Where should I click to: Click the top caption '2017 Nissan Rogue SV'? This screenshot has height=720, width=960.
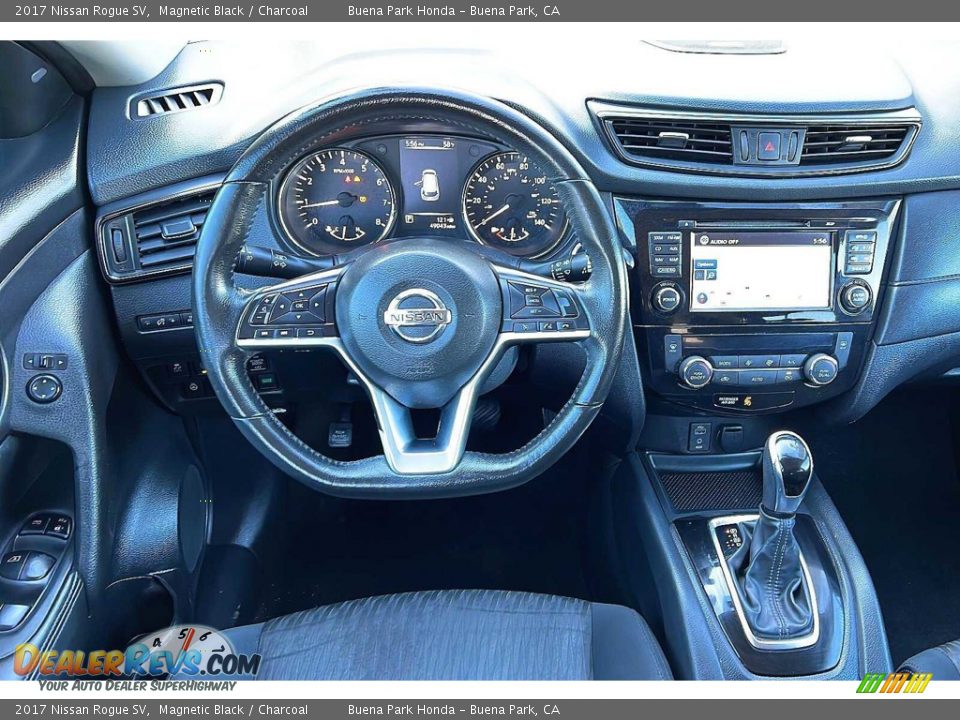(82, 10)
